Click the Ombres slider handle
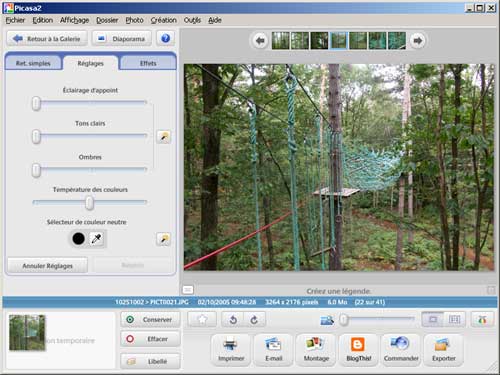 click(x=36, y=170)
